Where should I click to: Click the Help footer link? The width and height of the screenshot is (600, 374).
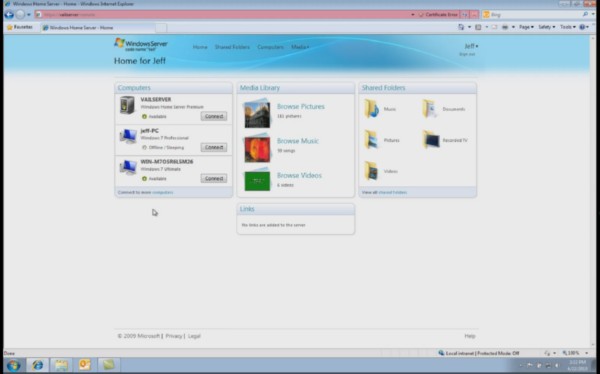[x=470, y=336]
